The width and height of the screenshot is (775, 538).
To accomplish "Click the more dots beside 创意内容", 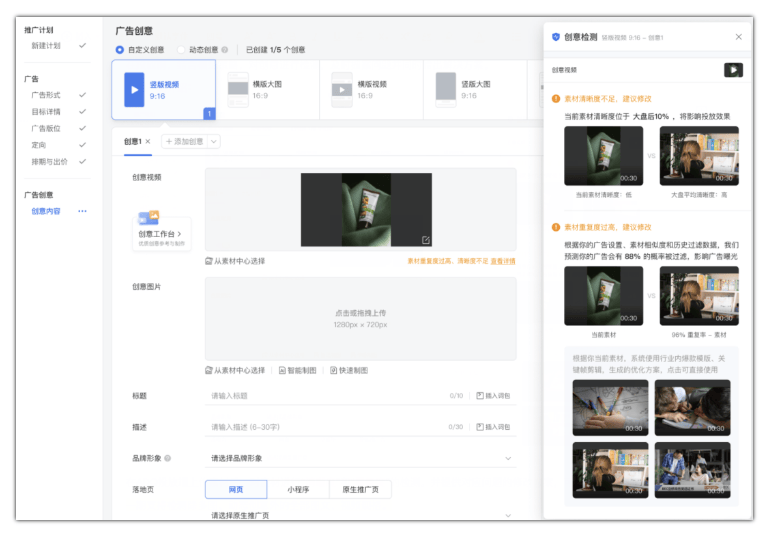I will pyautogui.click(x=82, y=211).
